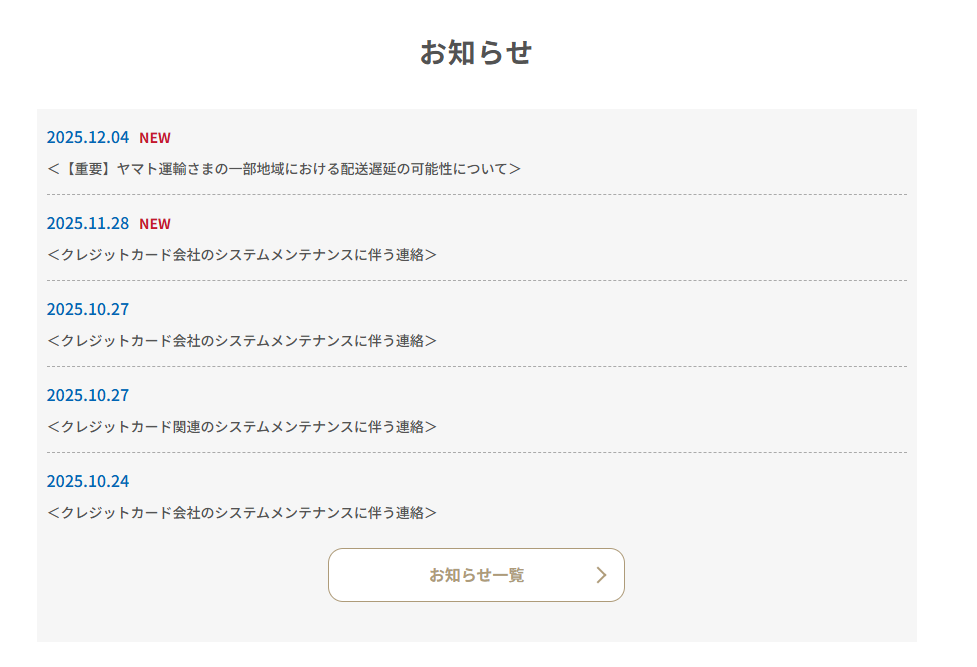Click the NEW badge beside 2025.12.04

[x=155, y=138]
